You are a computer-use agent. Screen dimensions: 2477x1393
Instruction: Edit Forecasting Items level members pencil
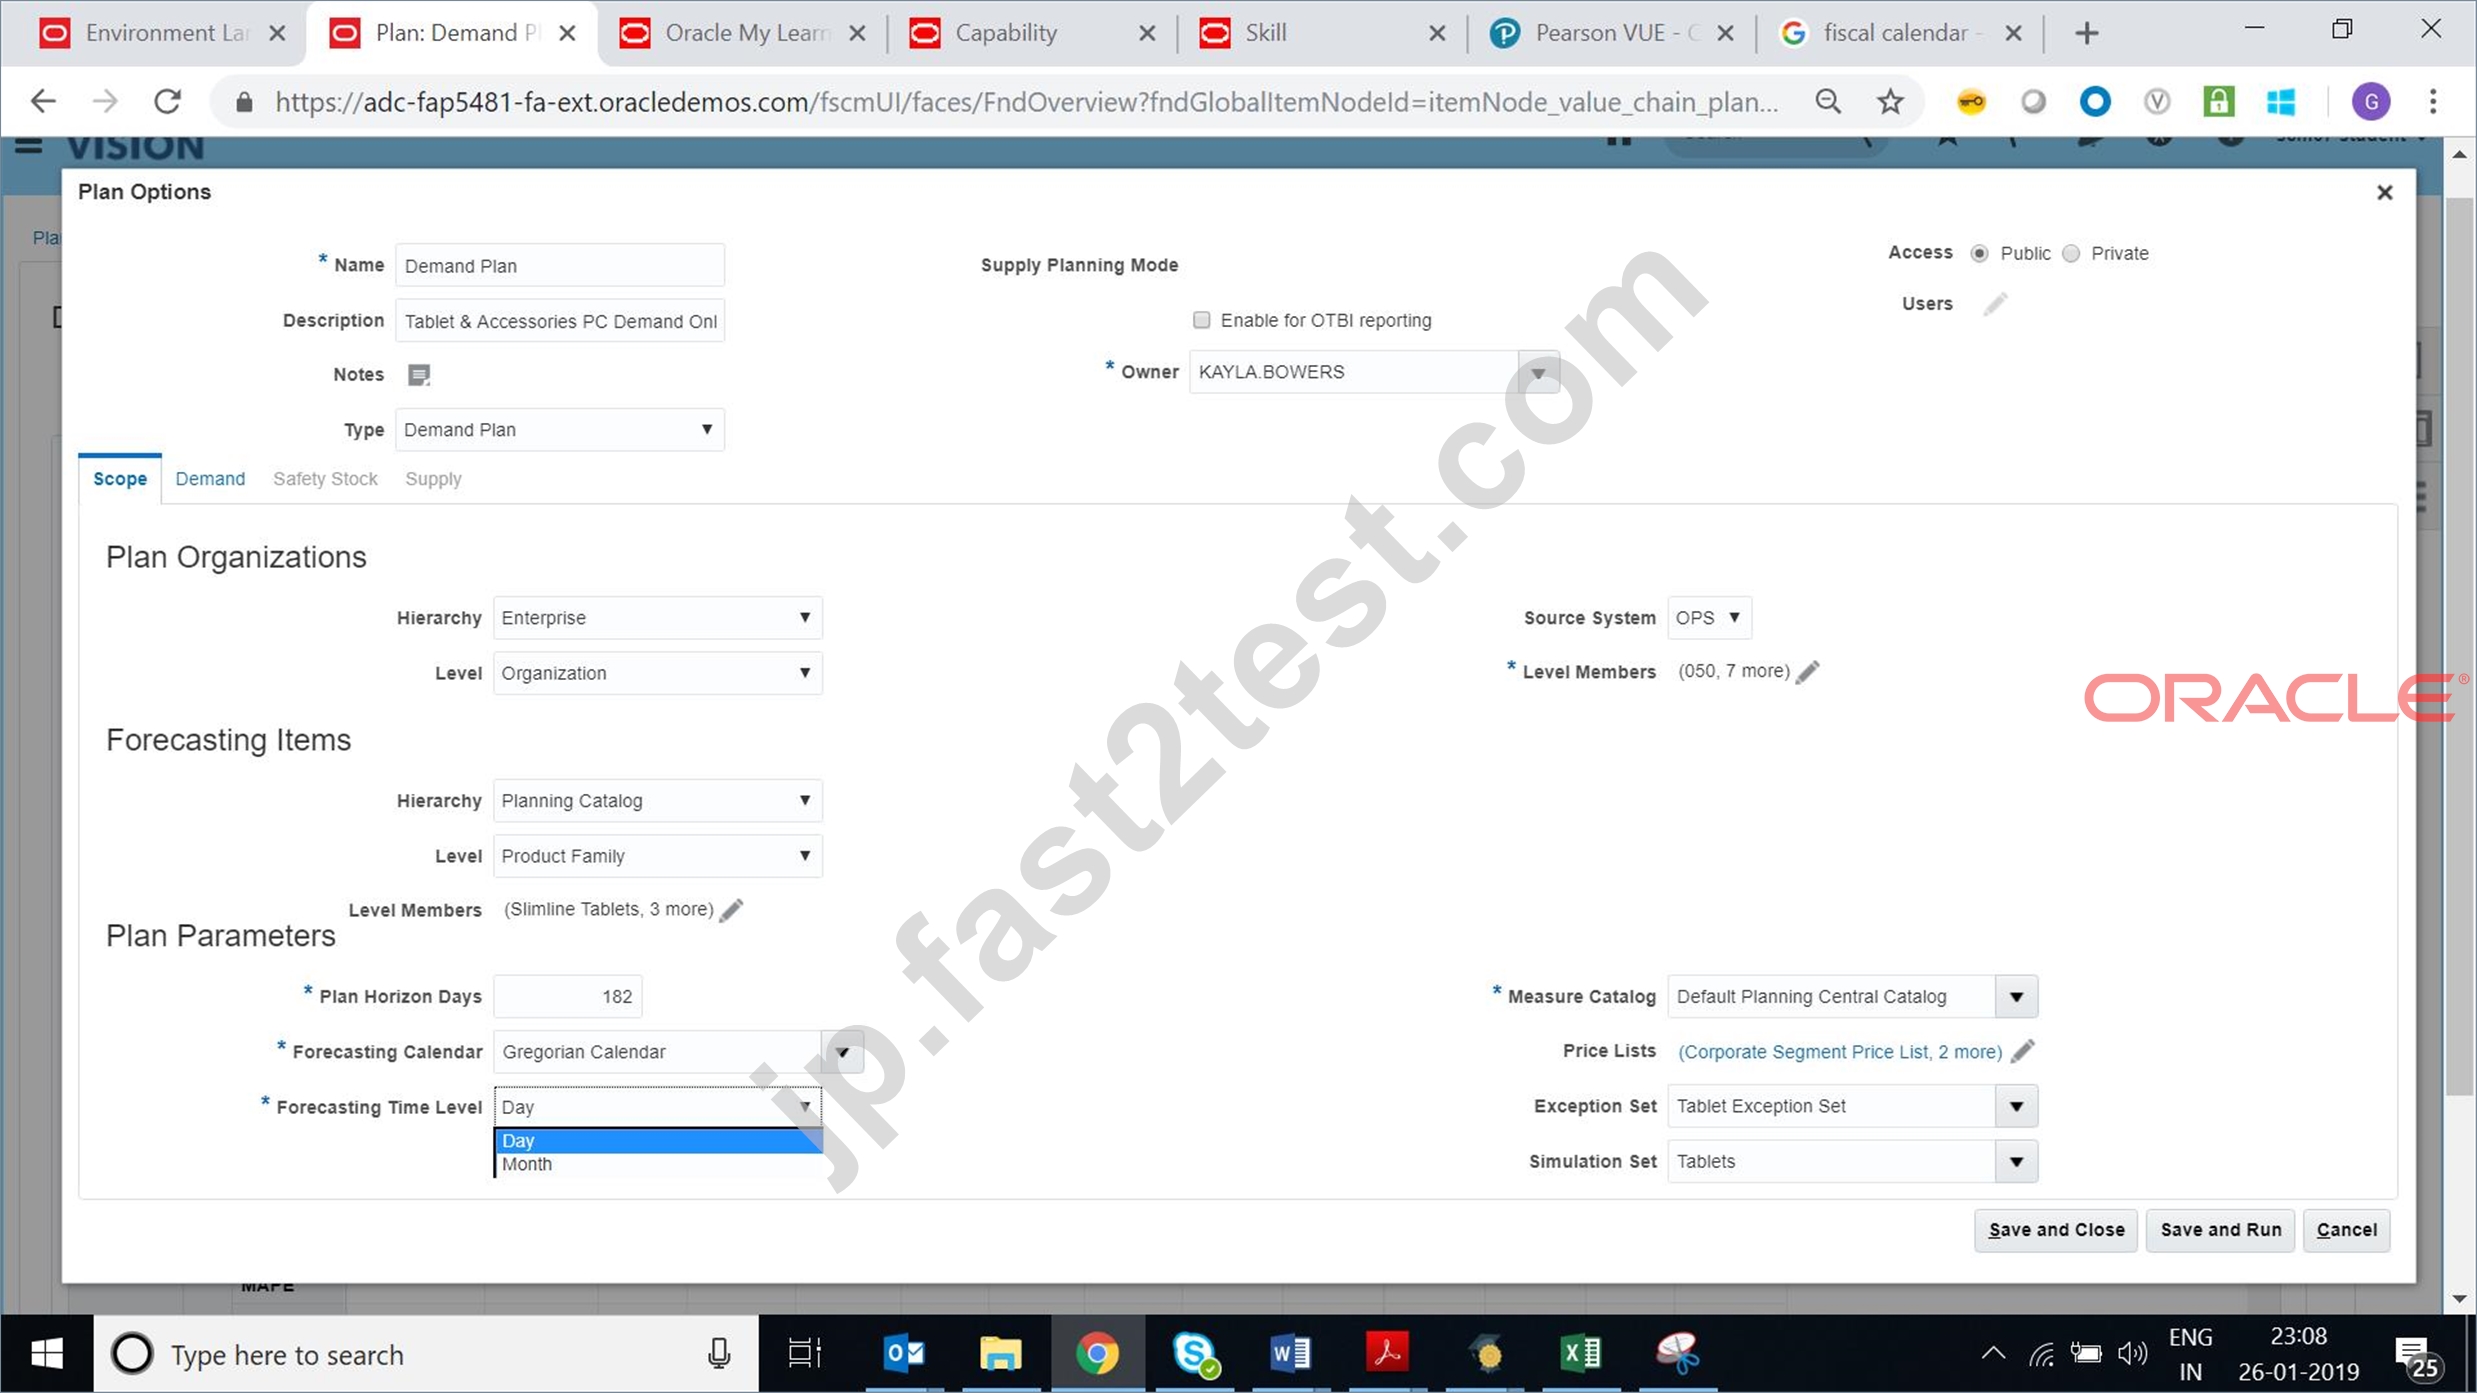coord(732,910)
